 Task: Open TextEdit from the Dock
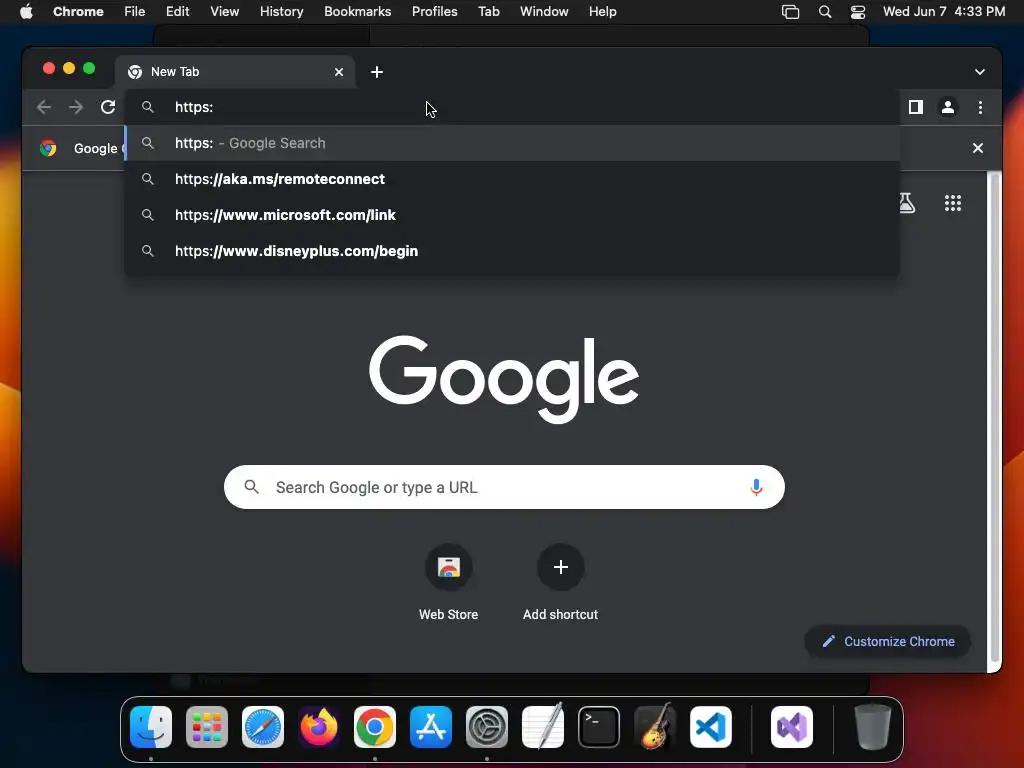point(543,727)
